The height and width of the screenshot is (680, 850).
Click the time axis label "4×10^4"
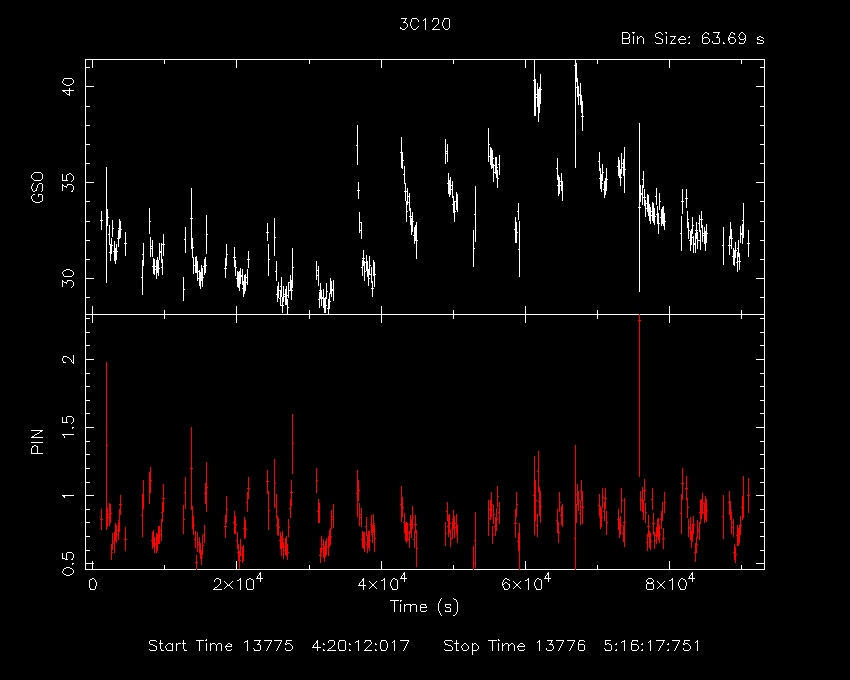point(382,583)
